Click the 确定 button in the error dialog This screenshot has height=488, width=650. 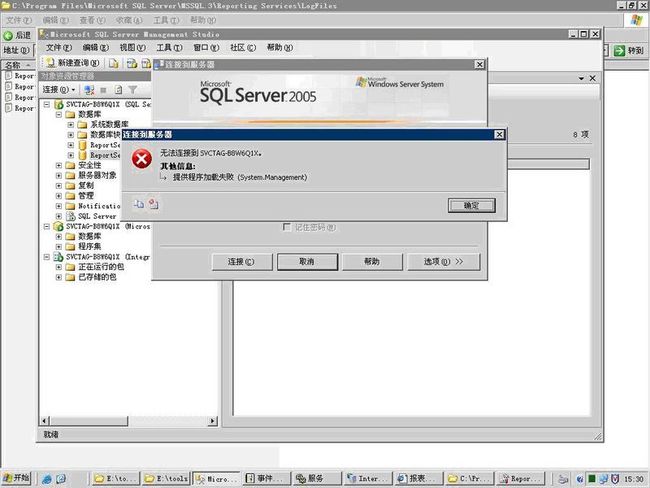tap(471, 205)
